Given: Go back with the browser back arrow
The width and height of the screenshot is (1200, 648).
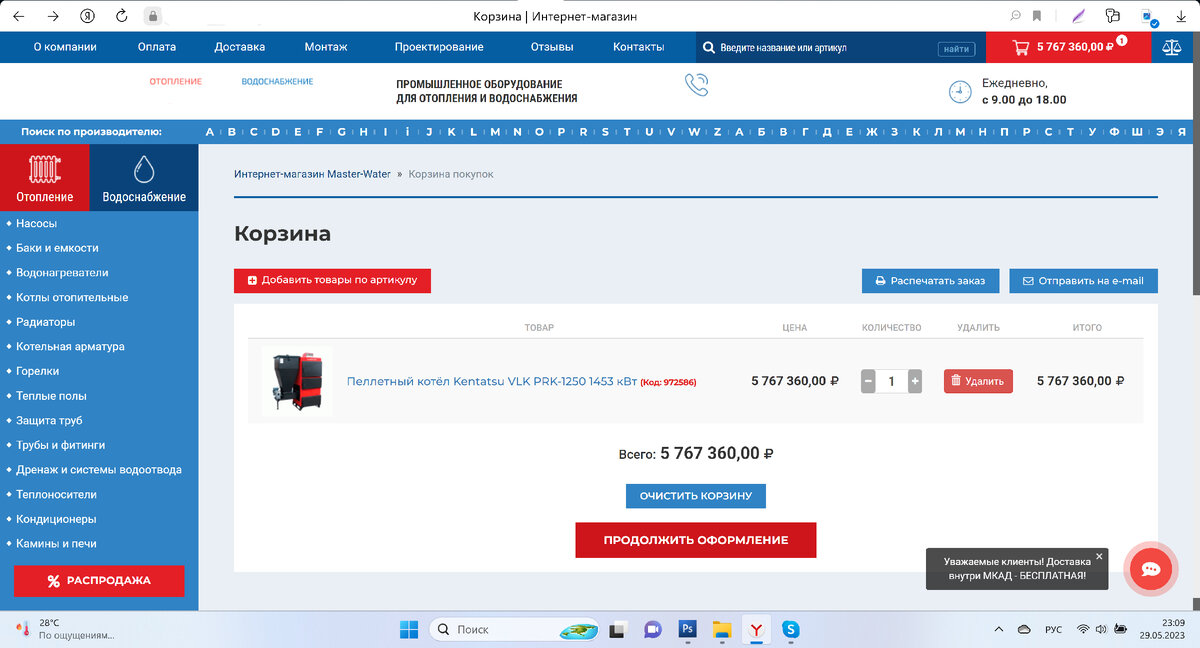Looking at the screenshot, I should 21,16.
